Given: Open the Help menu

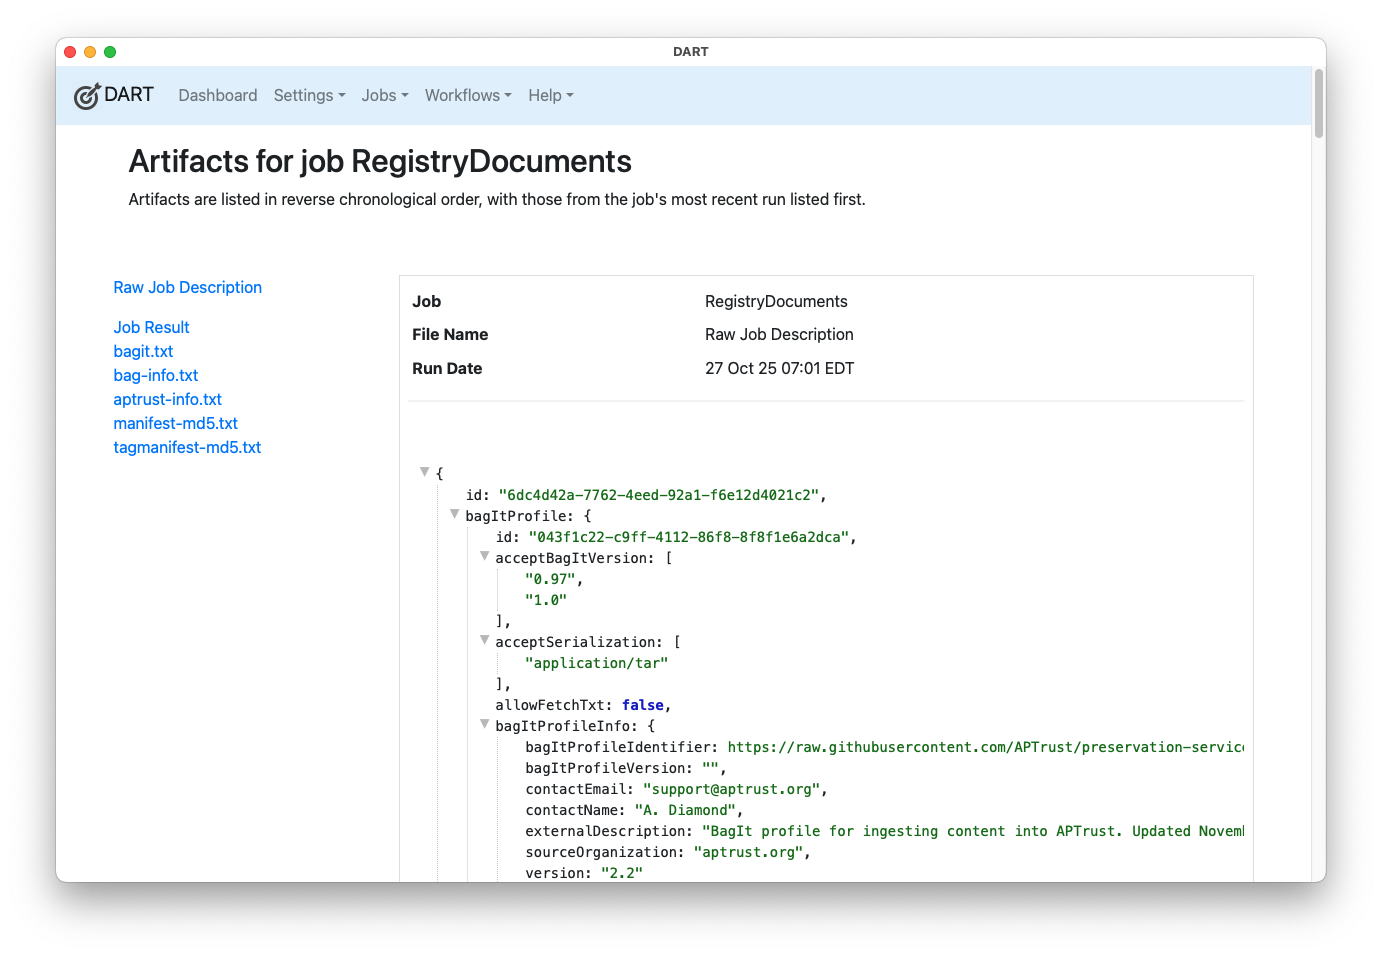Looking at the screenshot, I should tap(550, 96).
